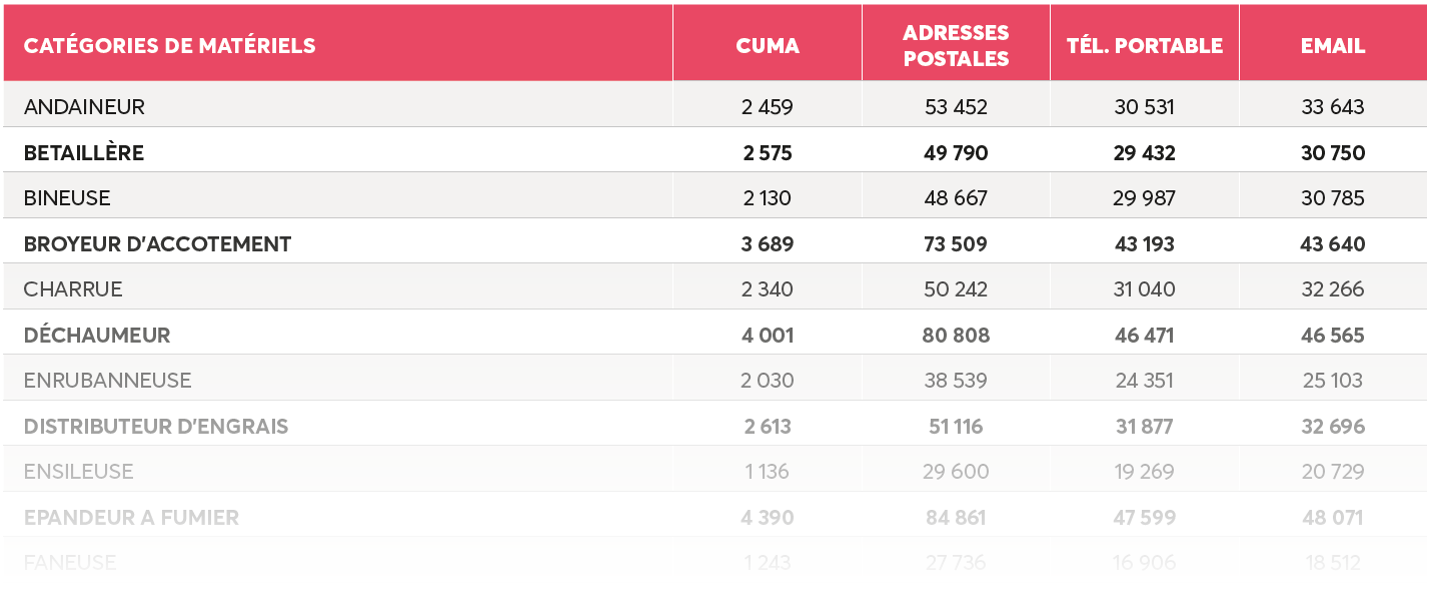Select the ADRESSES POSTALES column header
Image resolution: width=1429 pixels, height=615 pixels.
pos(955,46)
